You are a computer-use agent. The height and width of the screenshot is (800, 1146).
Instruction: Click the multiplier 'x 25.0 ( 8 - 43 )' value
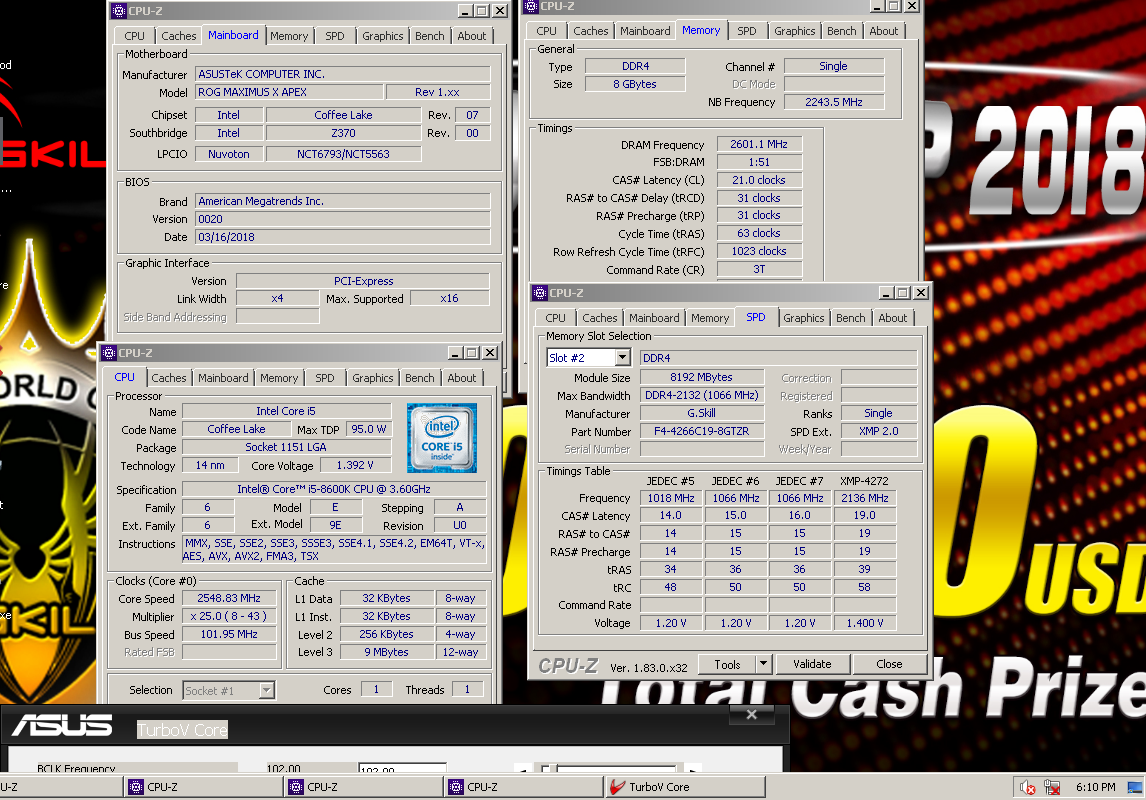[229, 616]
